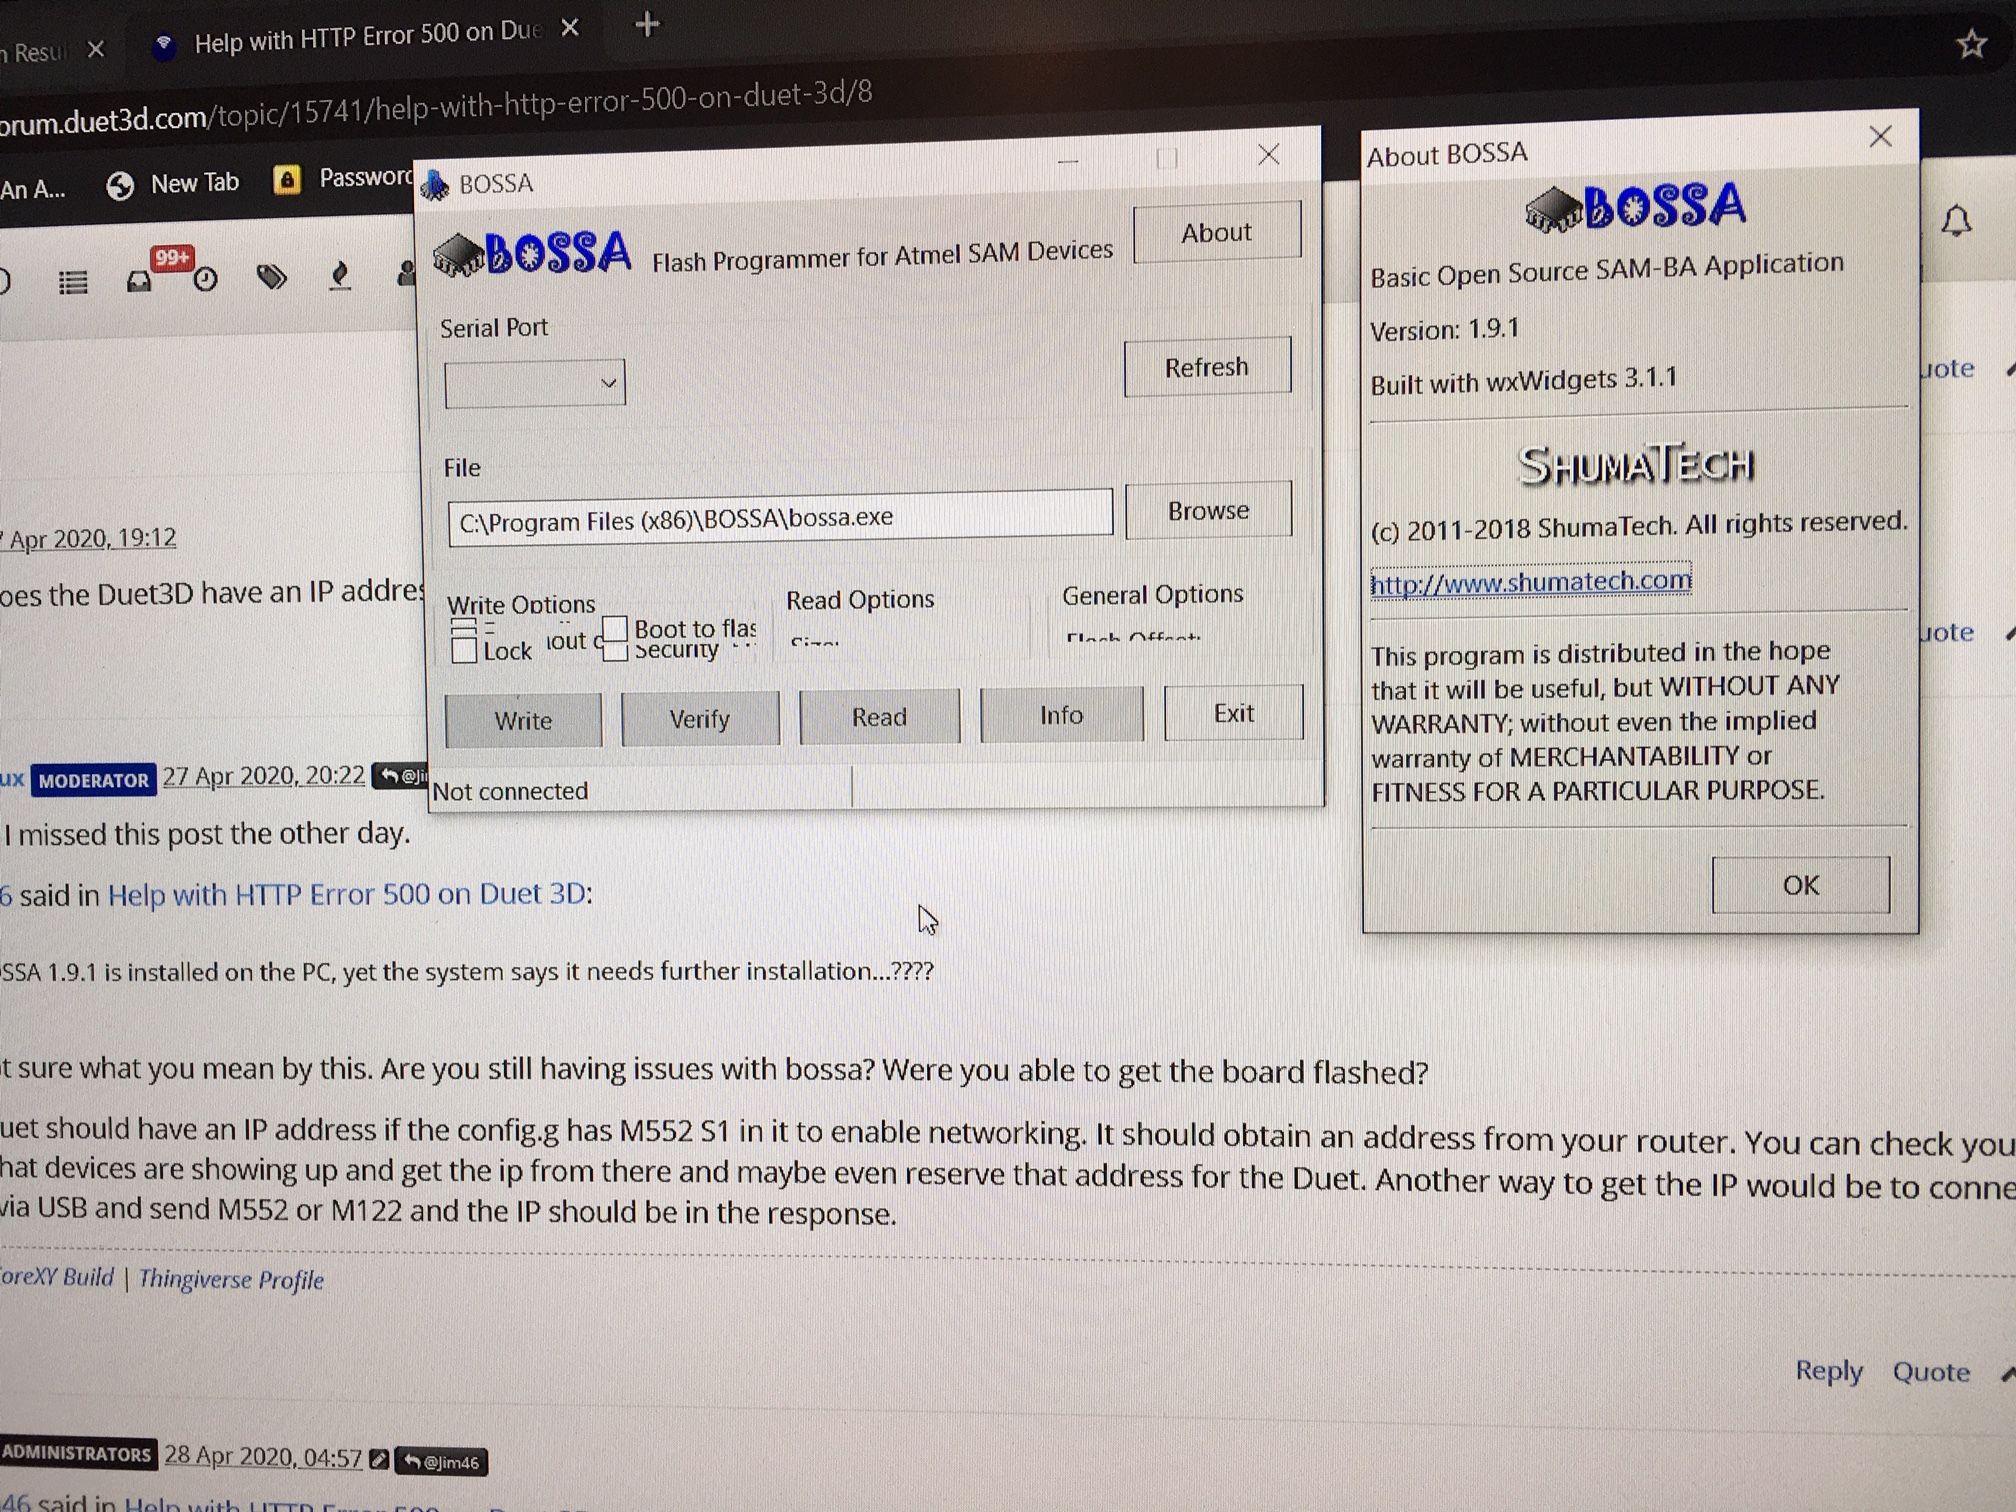Confirm About BOSSA dialog with OK
The image size is (2016, 1512).
[1801, 885]
